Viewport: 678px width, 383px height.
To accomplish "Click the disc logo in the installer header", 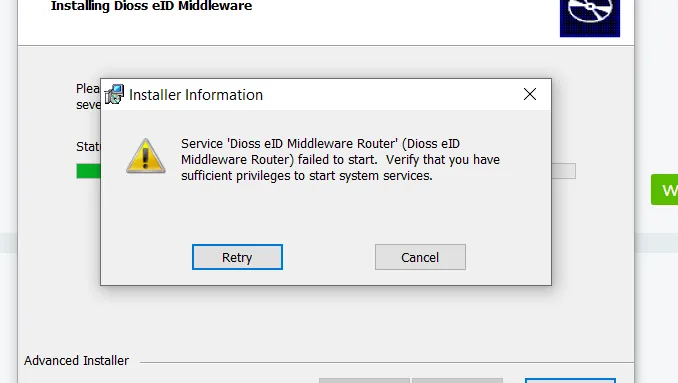I will tap(590, 18).
